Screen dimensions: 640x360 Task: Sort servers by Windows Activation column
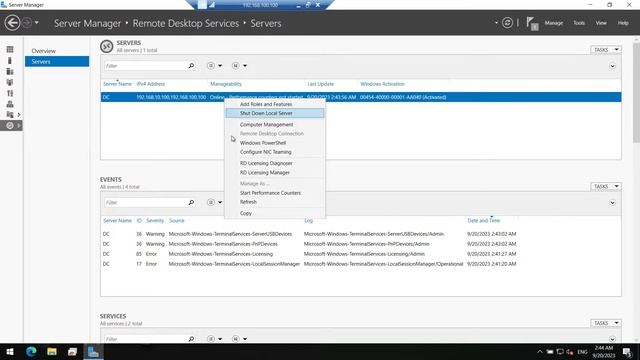tap(382, 84)
